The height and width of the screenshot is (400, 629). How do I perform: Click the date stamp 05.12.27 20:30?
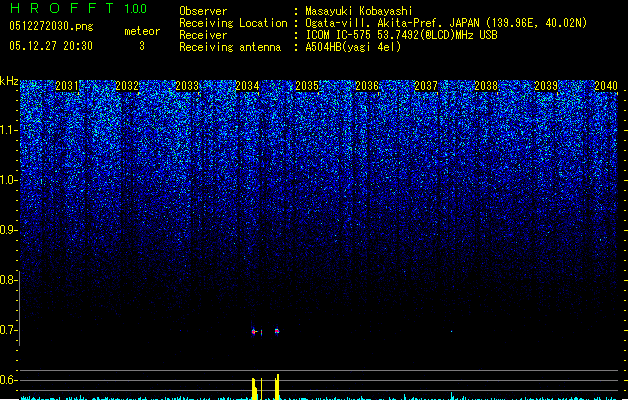[51, 46]
